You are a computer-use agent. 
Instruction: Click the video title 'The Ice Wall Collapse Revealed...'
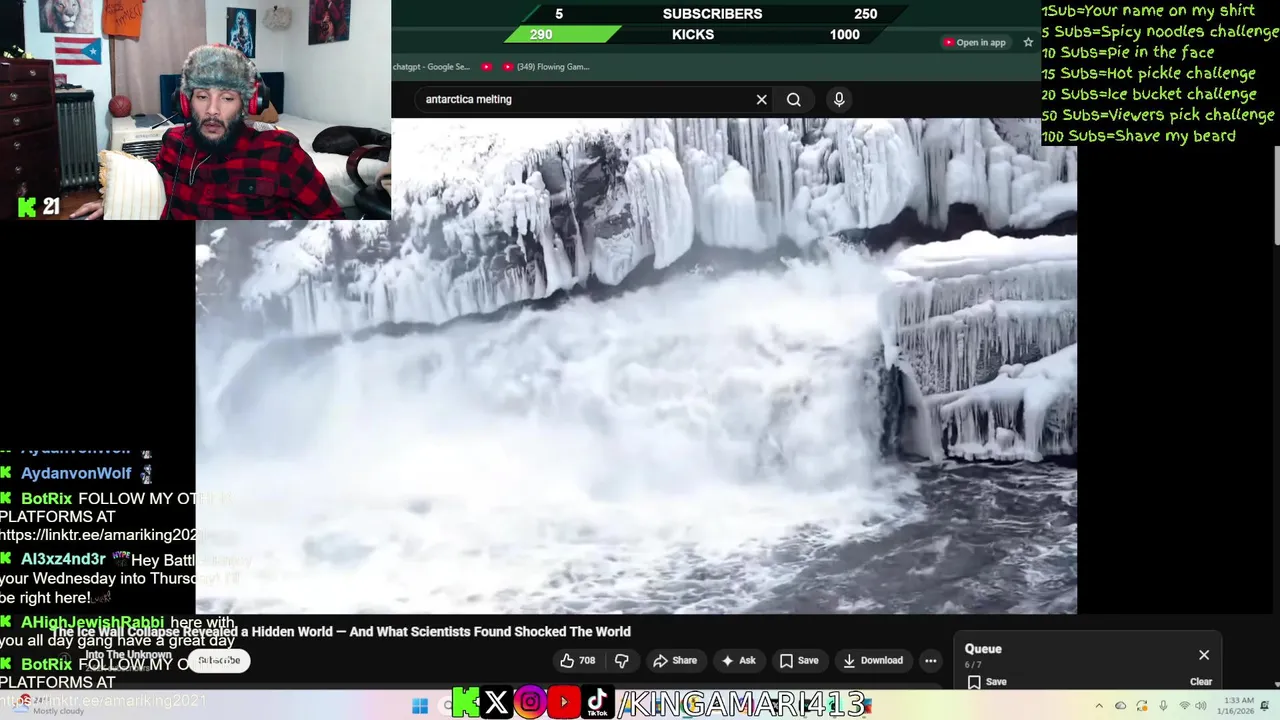pyautogui.click(x=341, y=632)
